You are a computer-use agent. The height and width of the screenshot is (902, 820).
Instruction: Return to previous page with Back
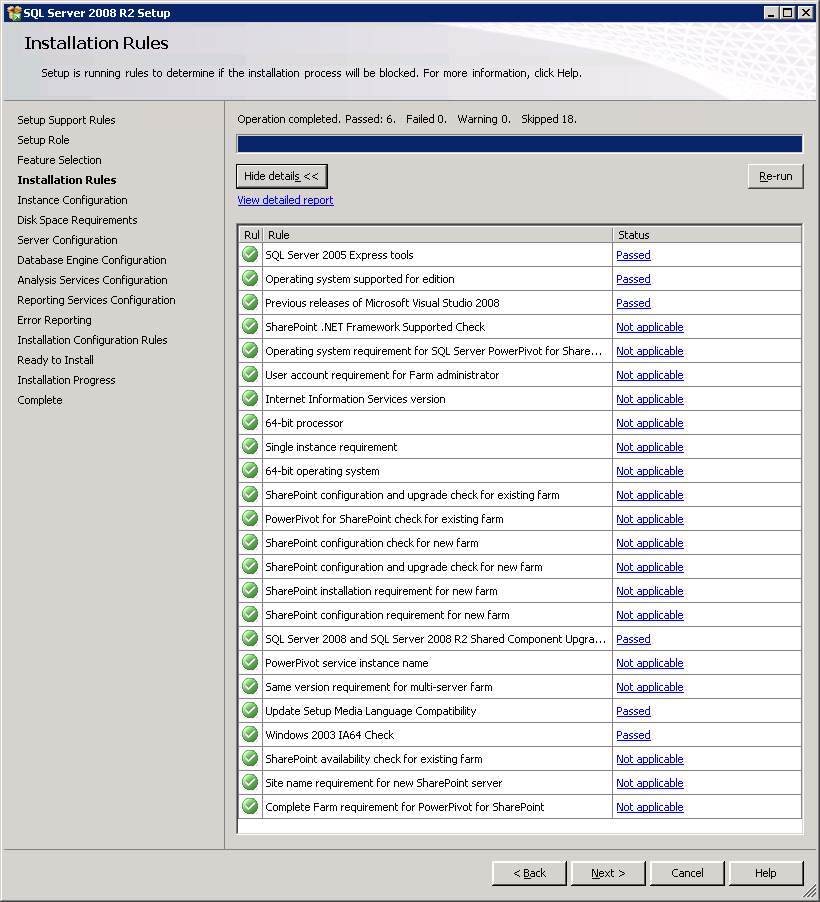[x=529, y=873]
